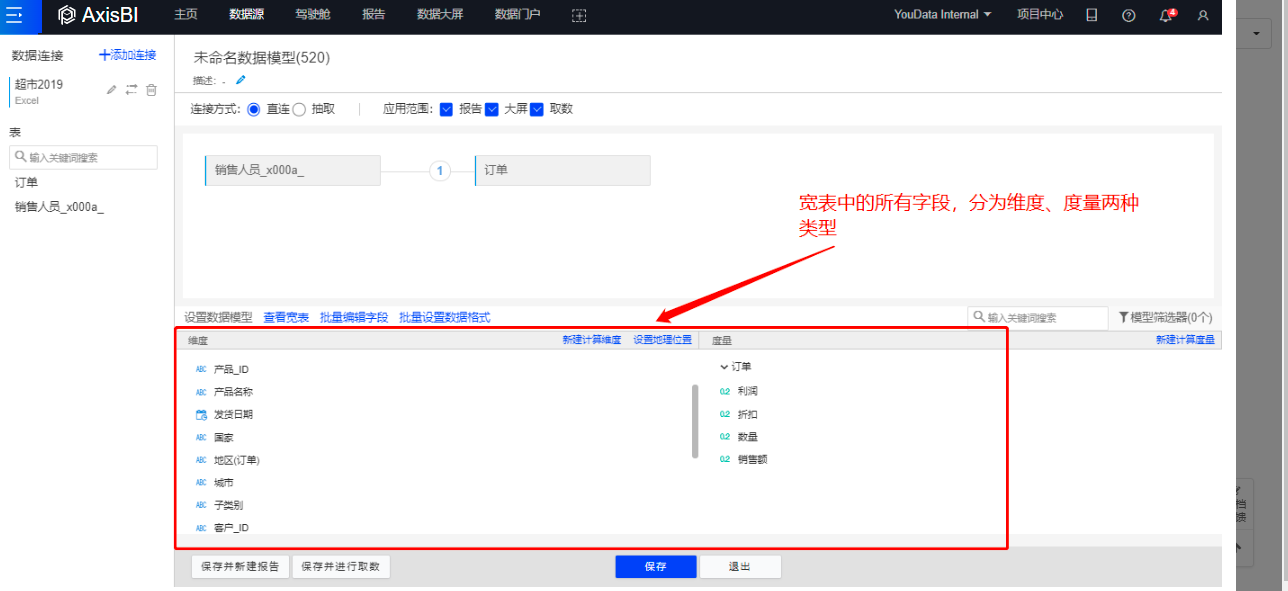Click the swap arrows icon for 超市2019

pyautogui.click(x=131, y=90)
